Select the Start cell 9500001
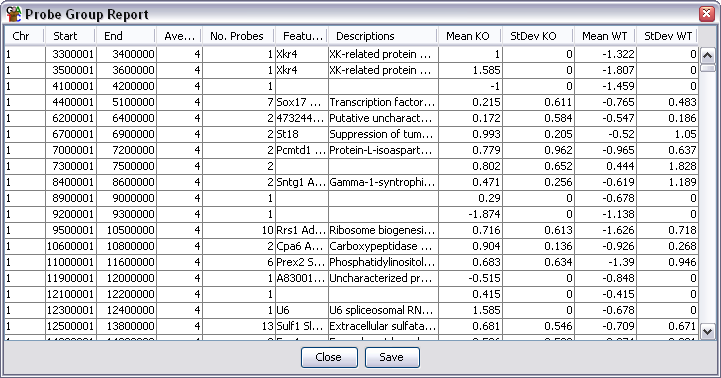Screen dimensions: 721x378 [x=71, y=230]
